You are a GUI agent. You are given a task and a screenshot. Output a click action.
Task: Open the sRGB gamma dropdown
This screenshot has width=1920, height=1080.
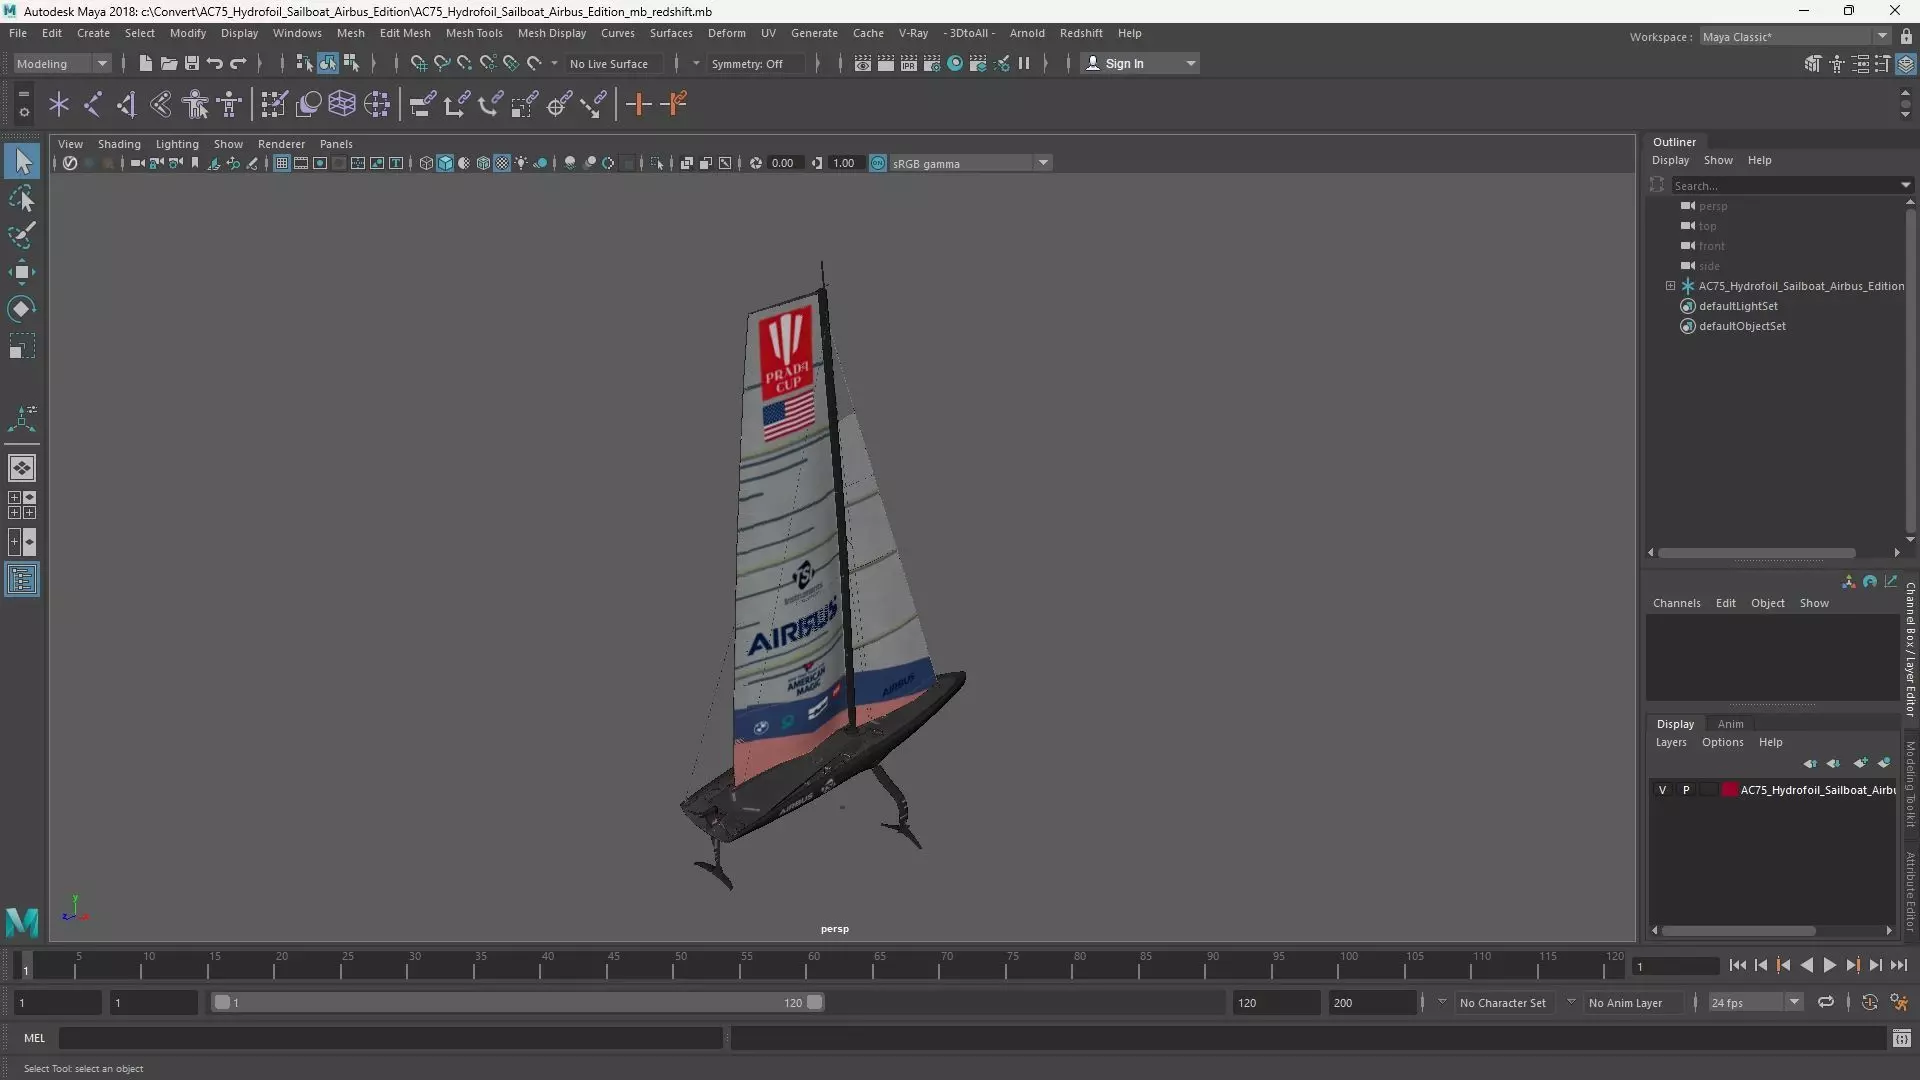[970, 163]
